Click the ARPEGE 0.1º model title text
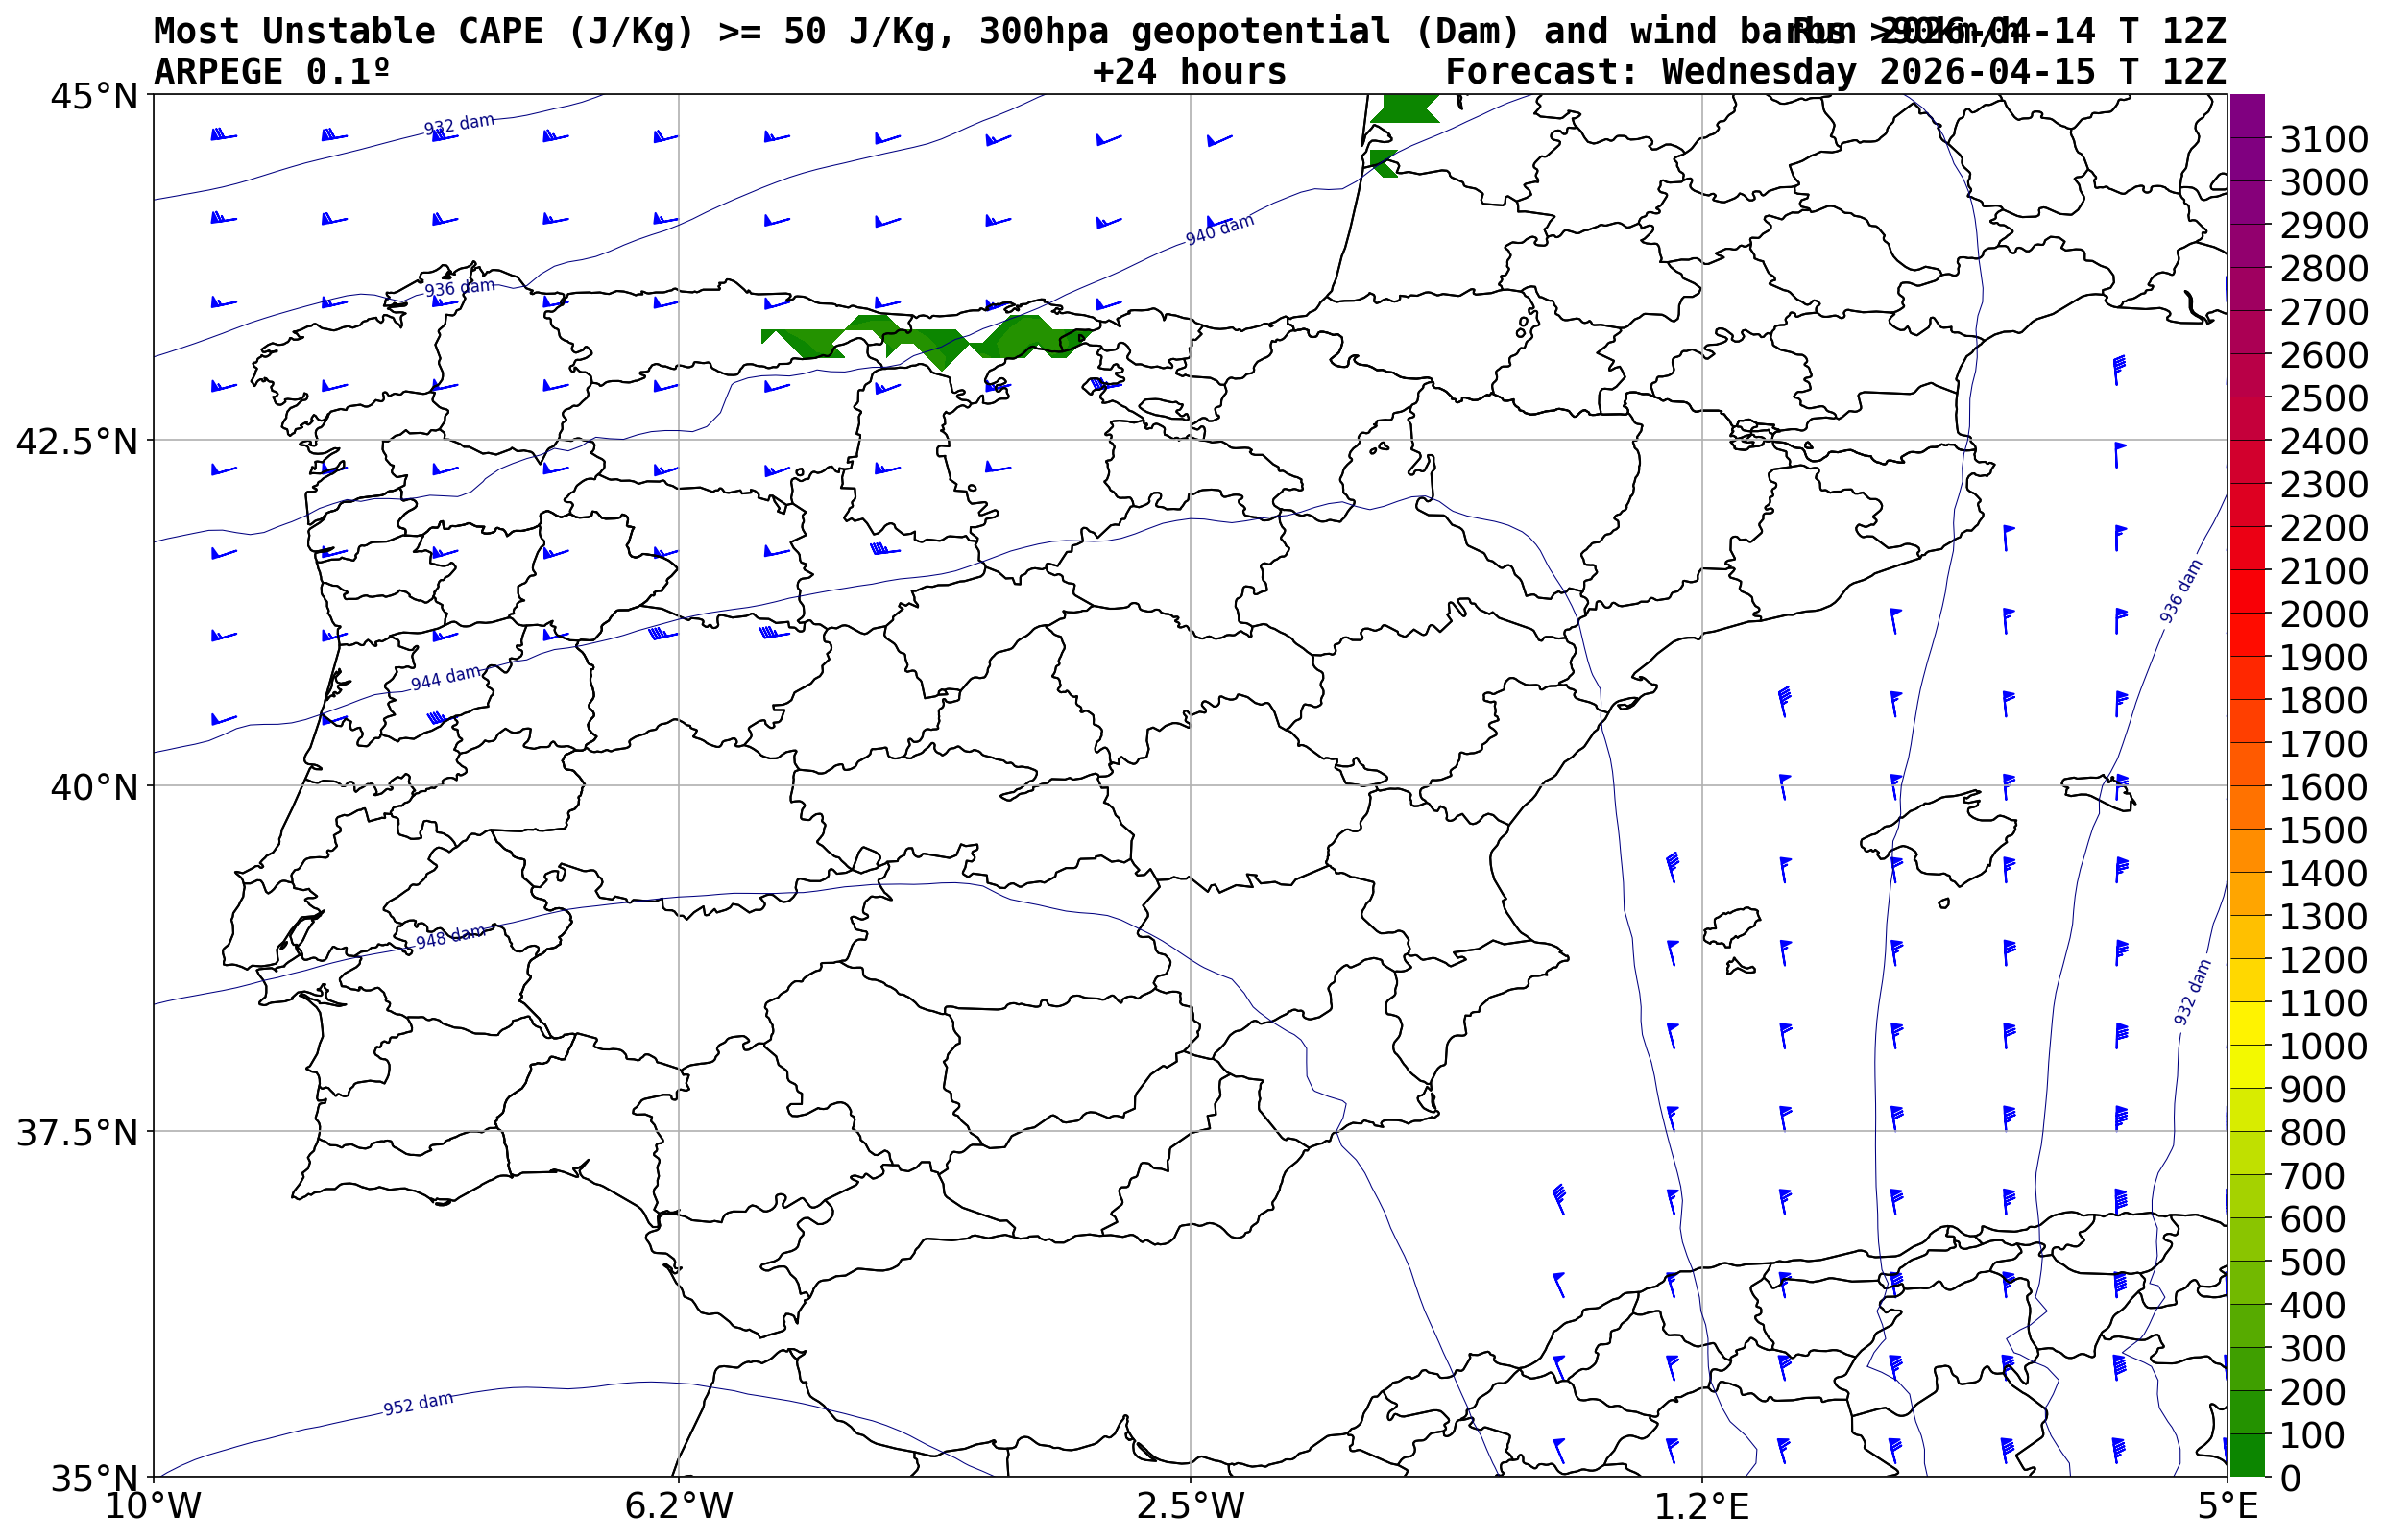This screenshot has height=1540, width=2384. coord(271,72)
